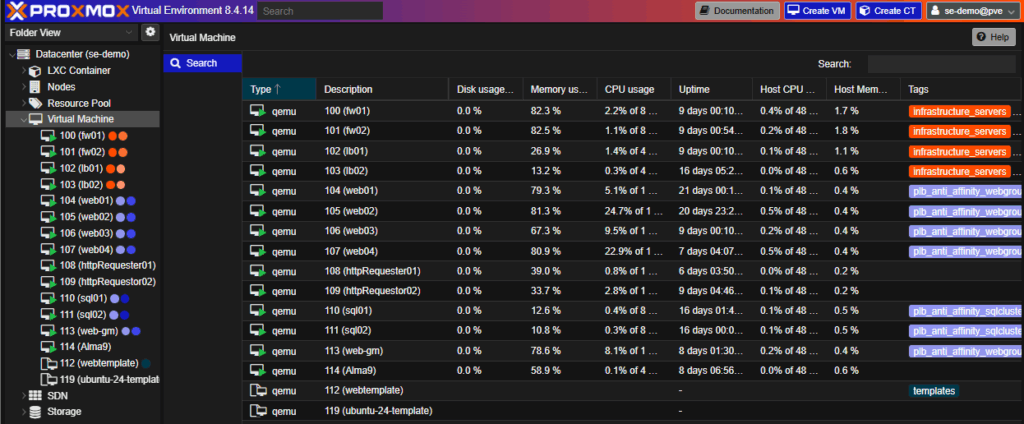The height and width of the screenshot is (424, 1024).
Task: Select 106 (web03) in the tree
Action: click(86, 233)
